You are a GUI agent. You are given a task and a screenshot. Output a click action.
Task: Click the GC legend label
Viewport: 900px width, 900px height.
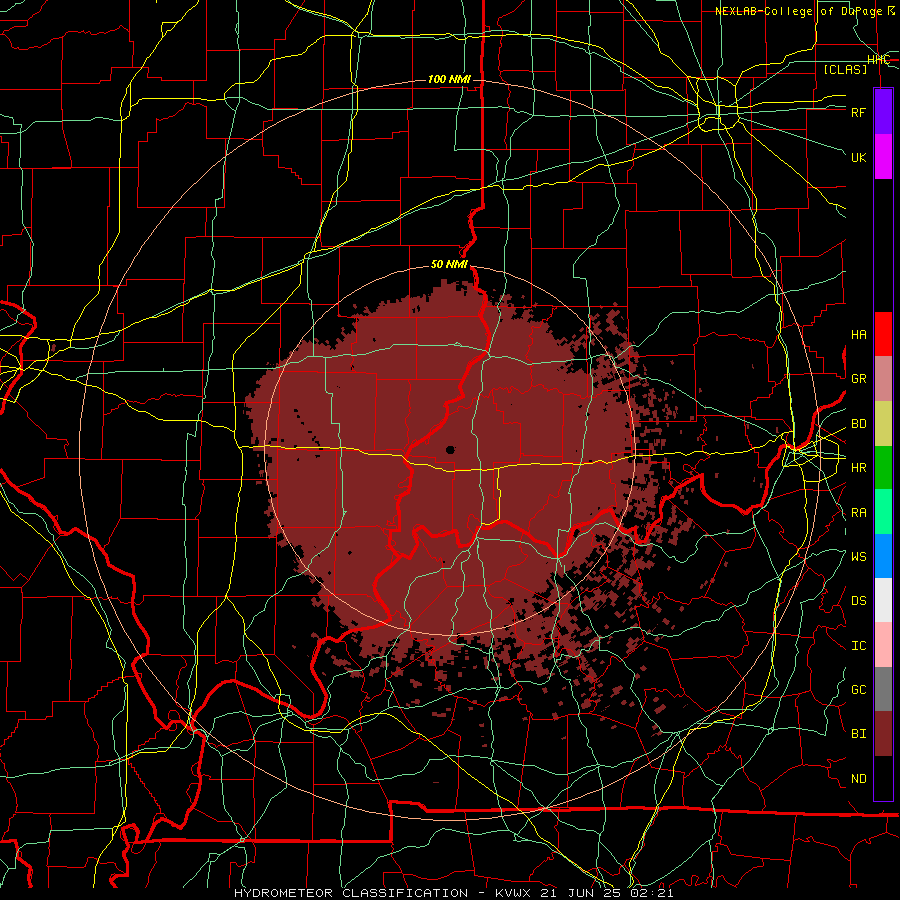(x=858, y=689)
